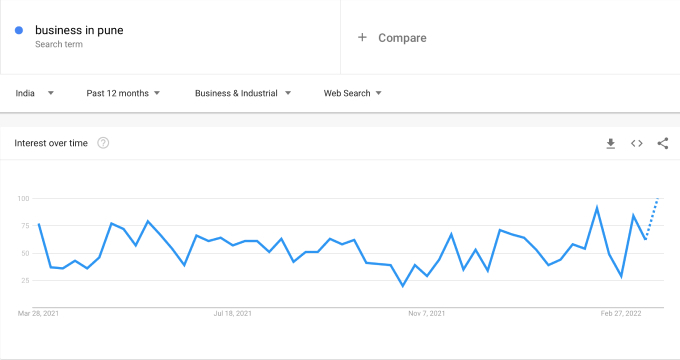Viewport: 680px width, 360px height.
Task: Open help for Interest over time
Action: [x=103, y=143]
